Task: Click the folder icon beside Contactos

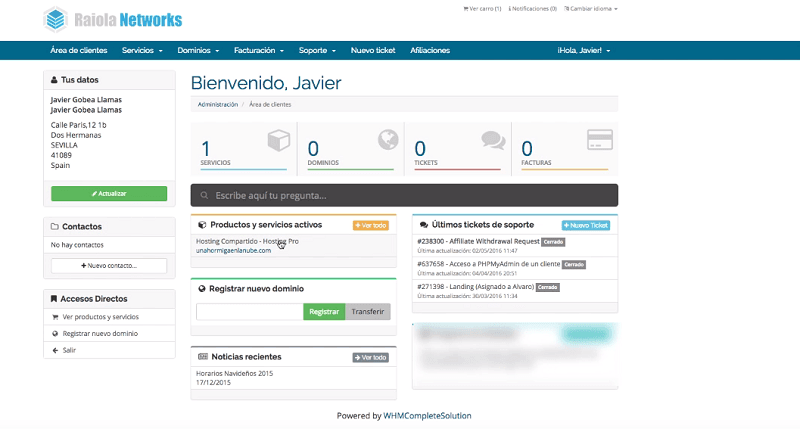Action: (x=55, y=226)
